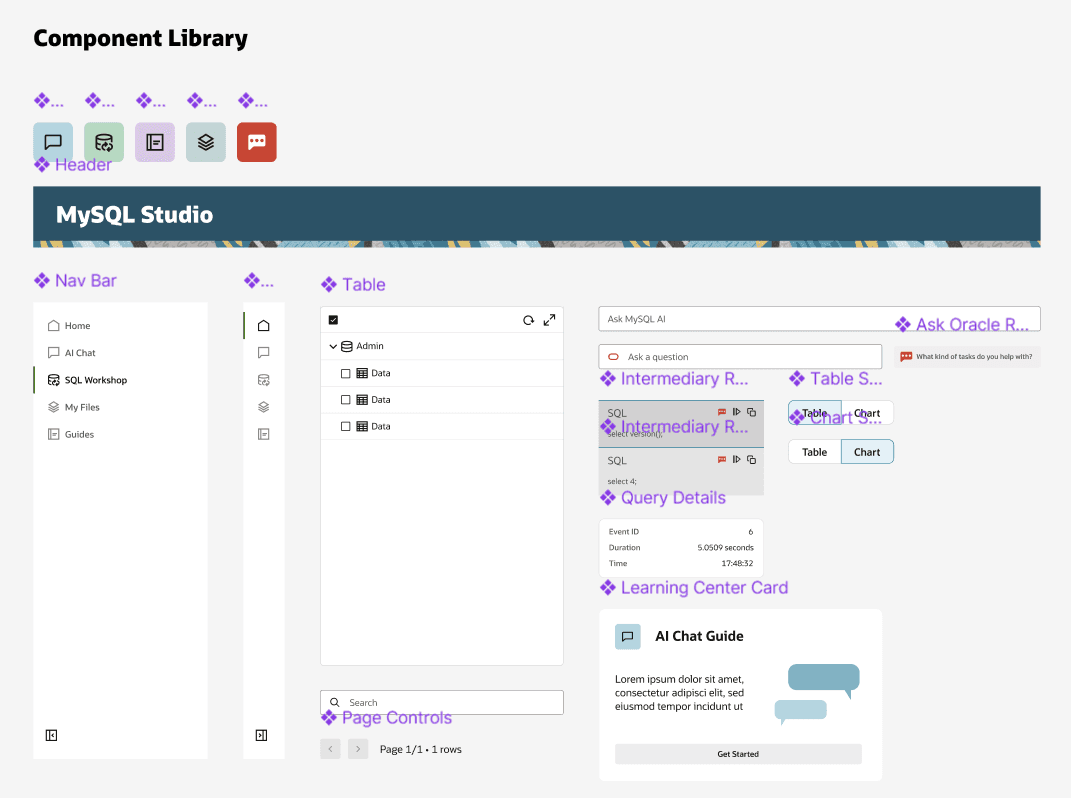Click the Ask MySQL AI input field

tap(820, 319)
